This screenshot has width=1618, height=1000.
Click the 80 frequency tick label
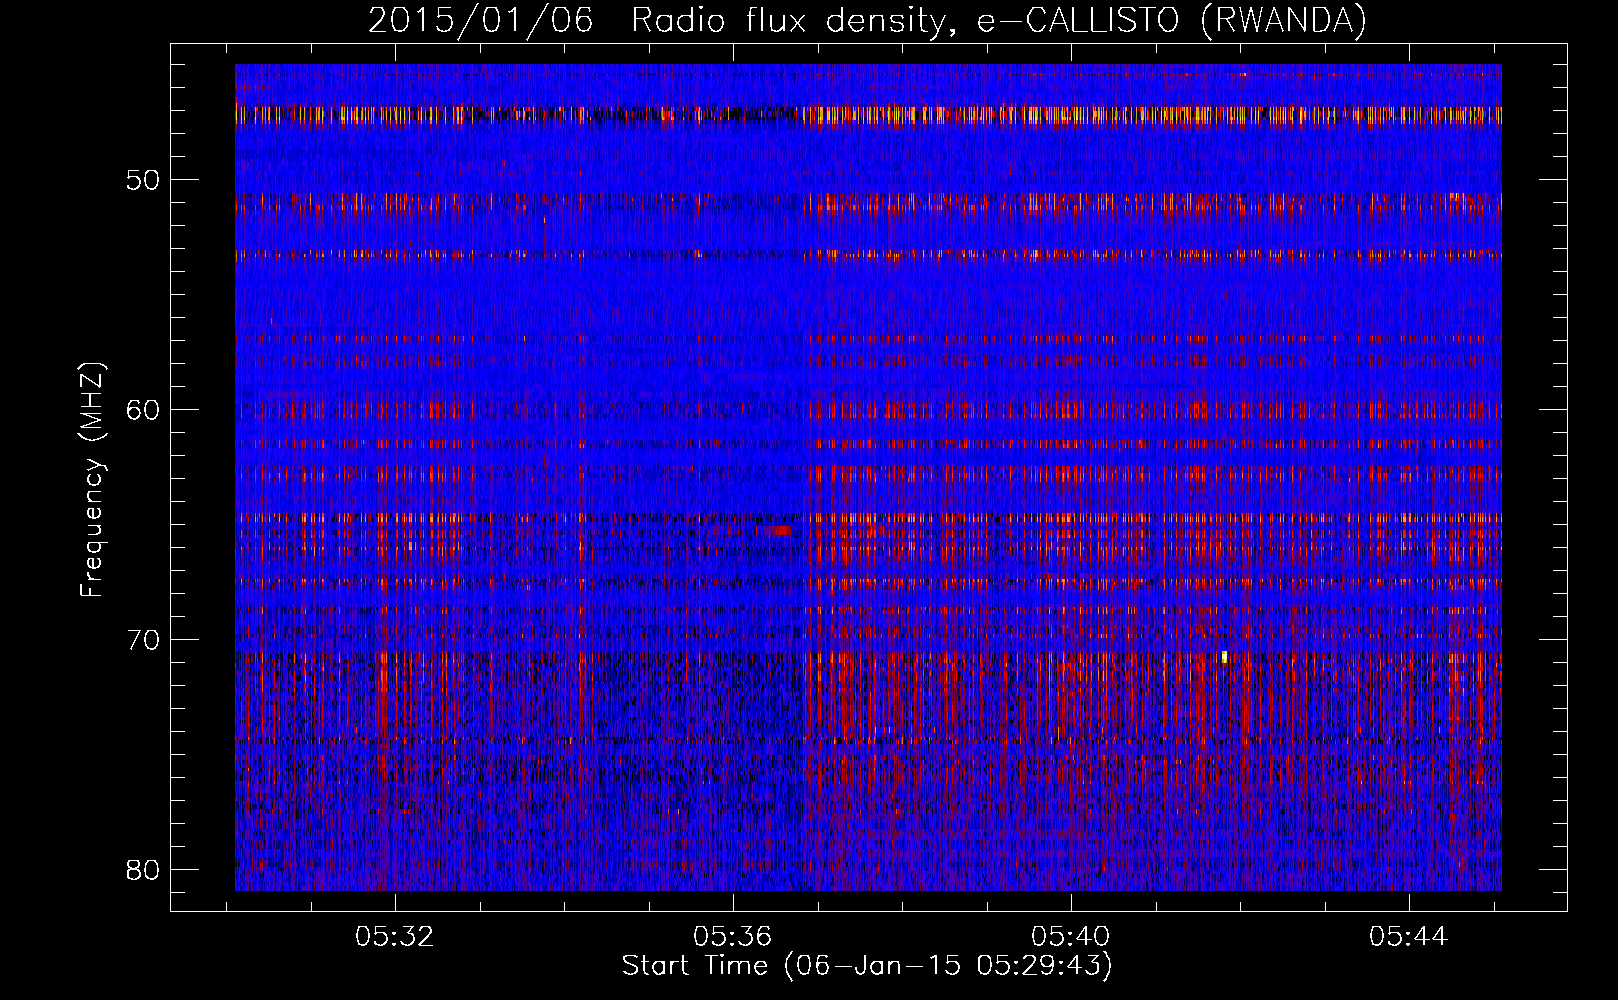pos(144,868)
